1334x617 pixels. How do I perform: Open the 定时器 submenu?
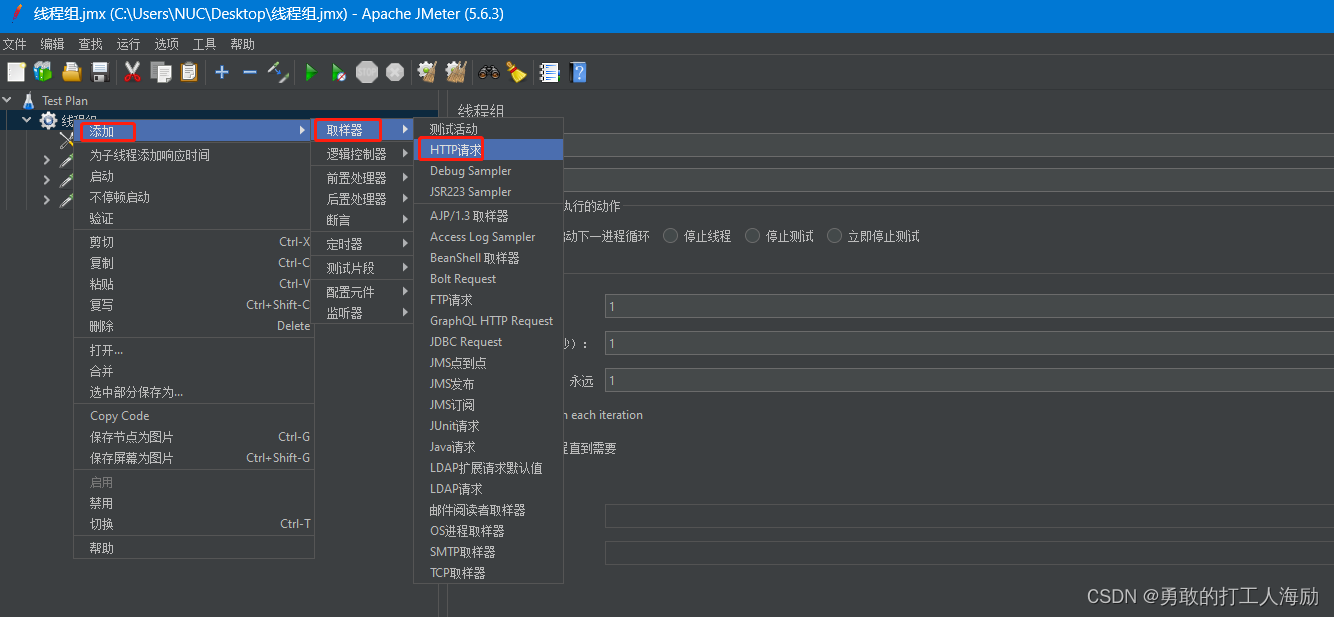point(364,244)
